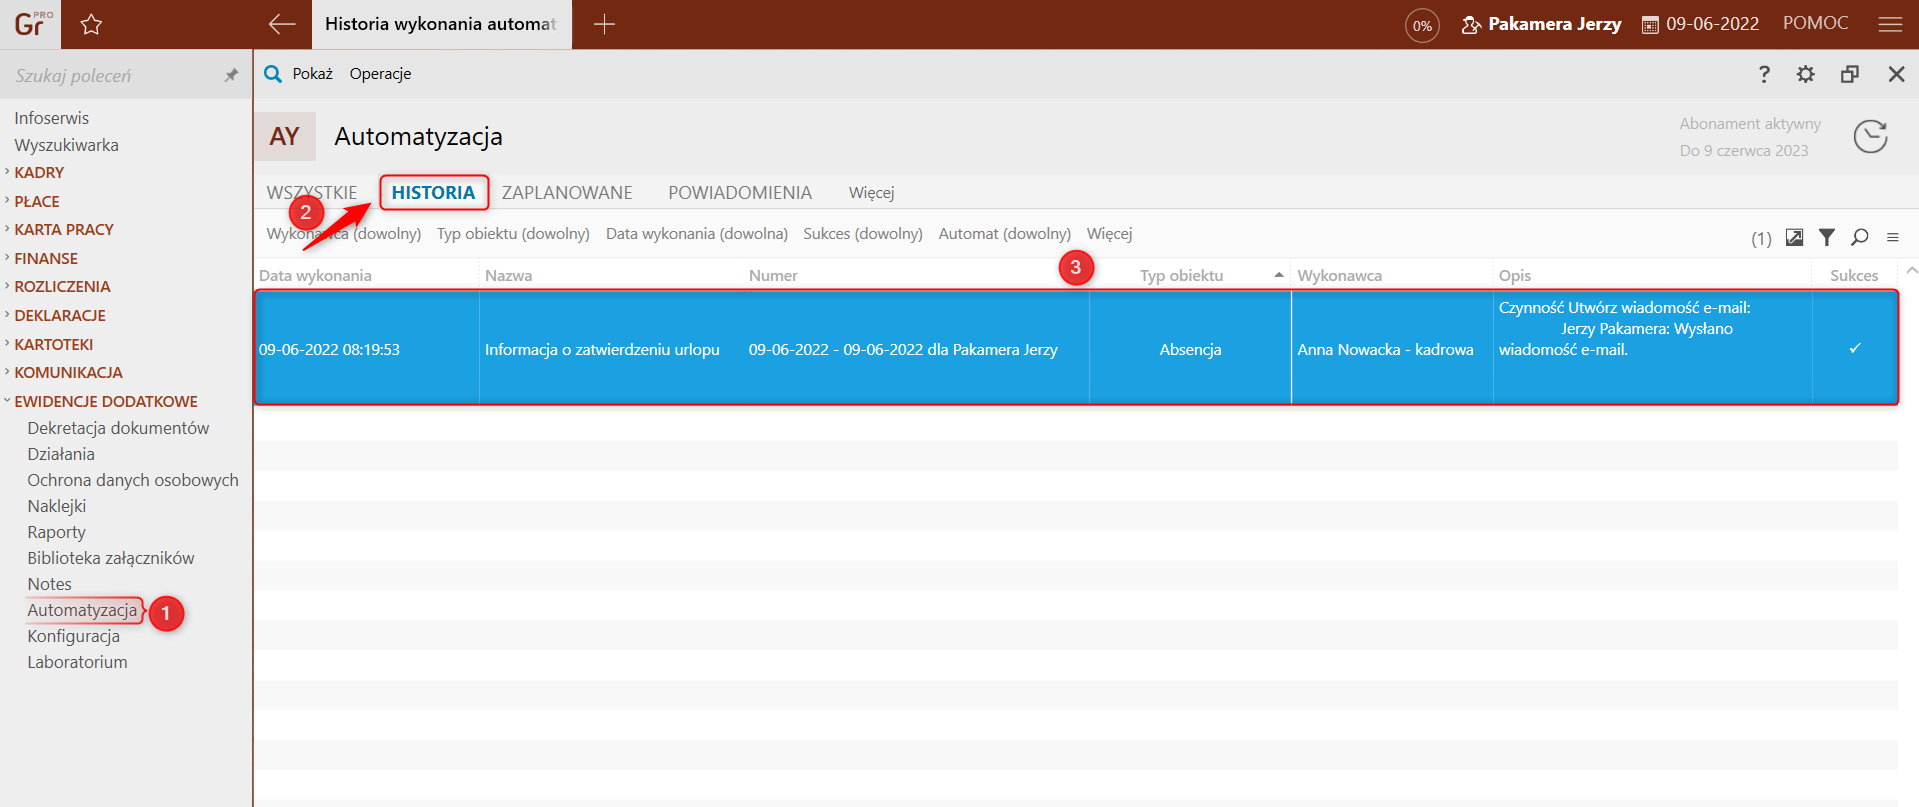Click the Gr PRO logo icon
1919x807 pixels.
pyautogui.click(x=30, y=24)
